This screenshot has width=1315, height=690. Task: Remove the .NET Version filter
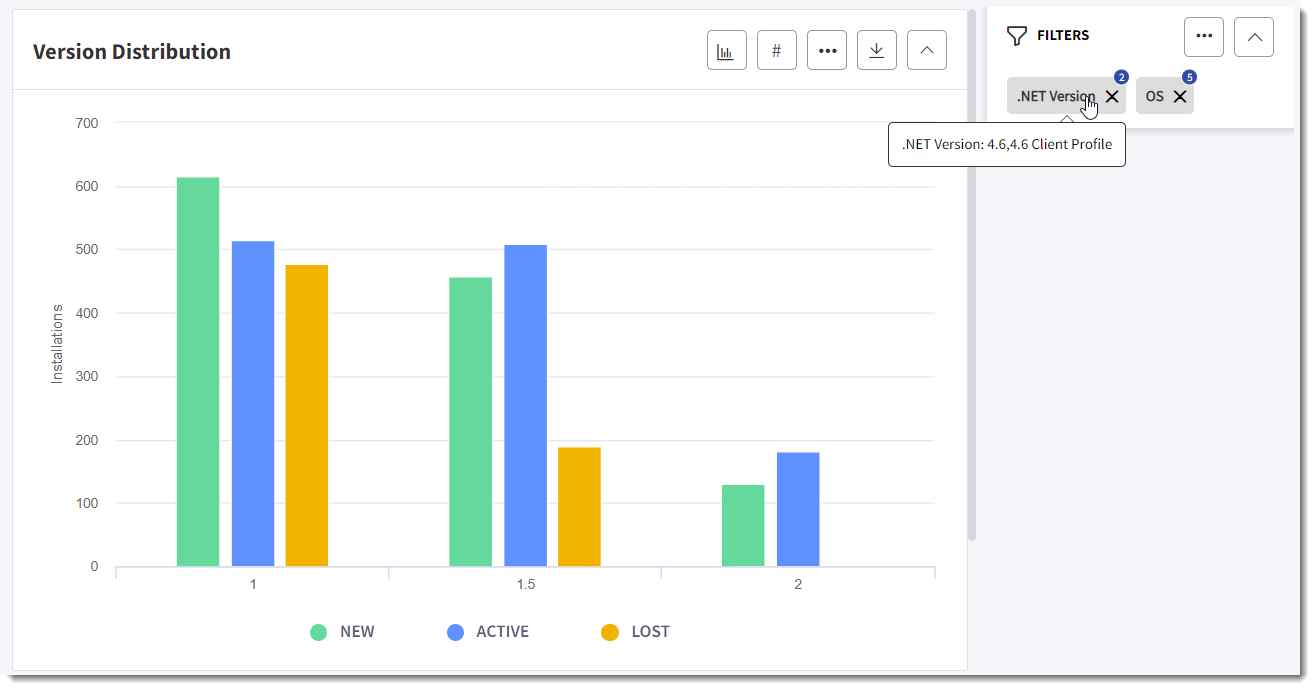[1112, 96]
